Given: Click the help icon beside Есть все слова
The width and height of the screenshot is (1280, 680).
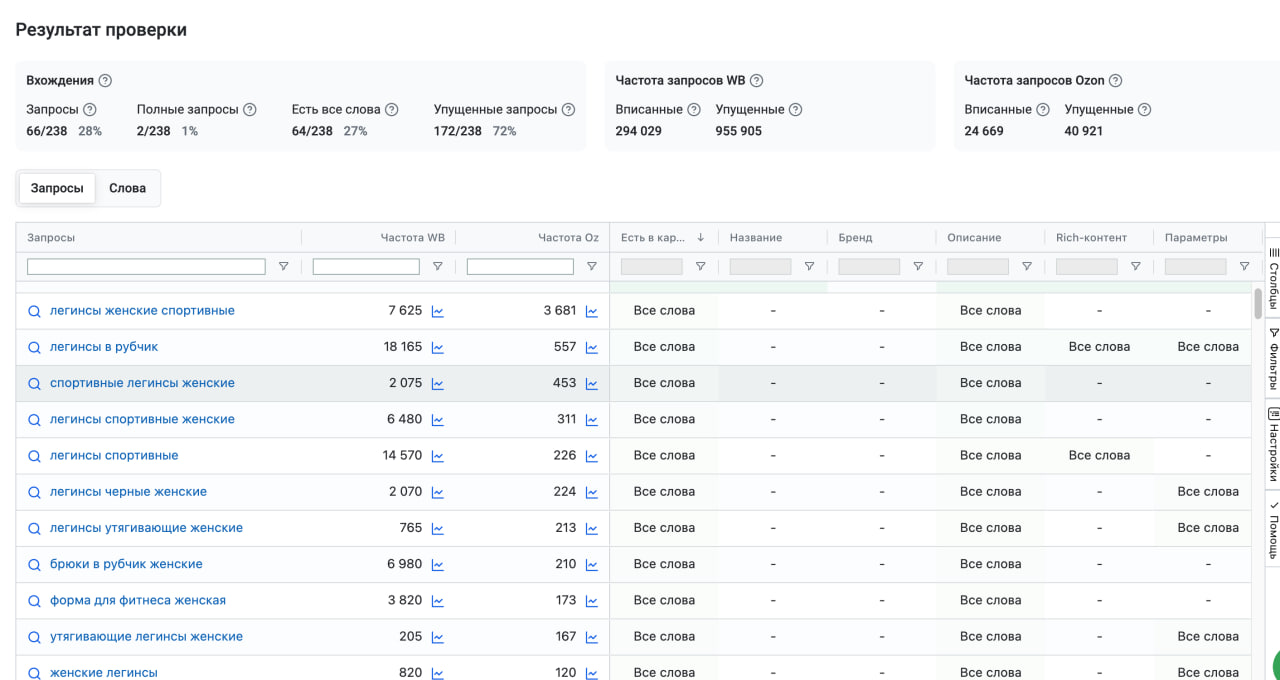Looking at the screenshot, I should pos(392,110).
